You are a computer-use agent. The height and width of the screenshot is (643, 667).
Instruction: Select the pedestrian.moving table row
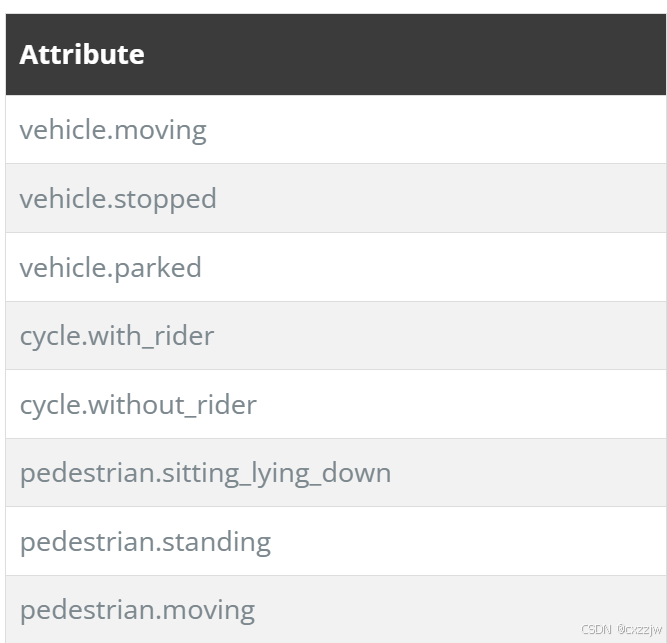pyautogui.click(x=336, y=609)
